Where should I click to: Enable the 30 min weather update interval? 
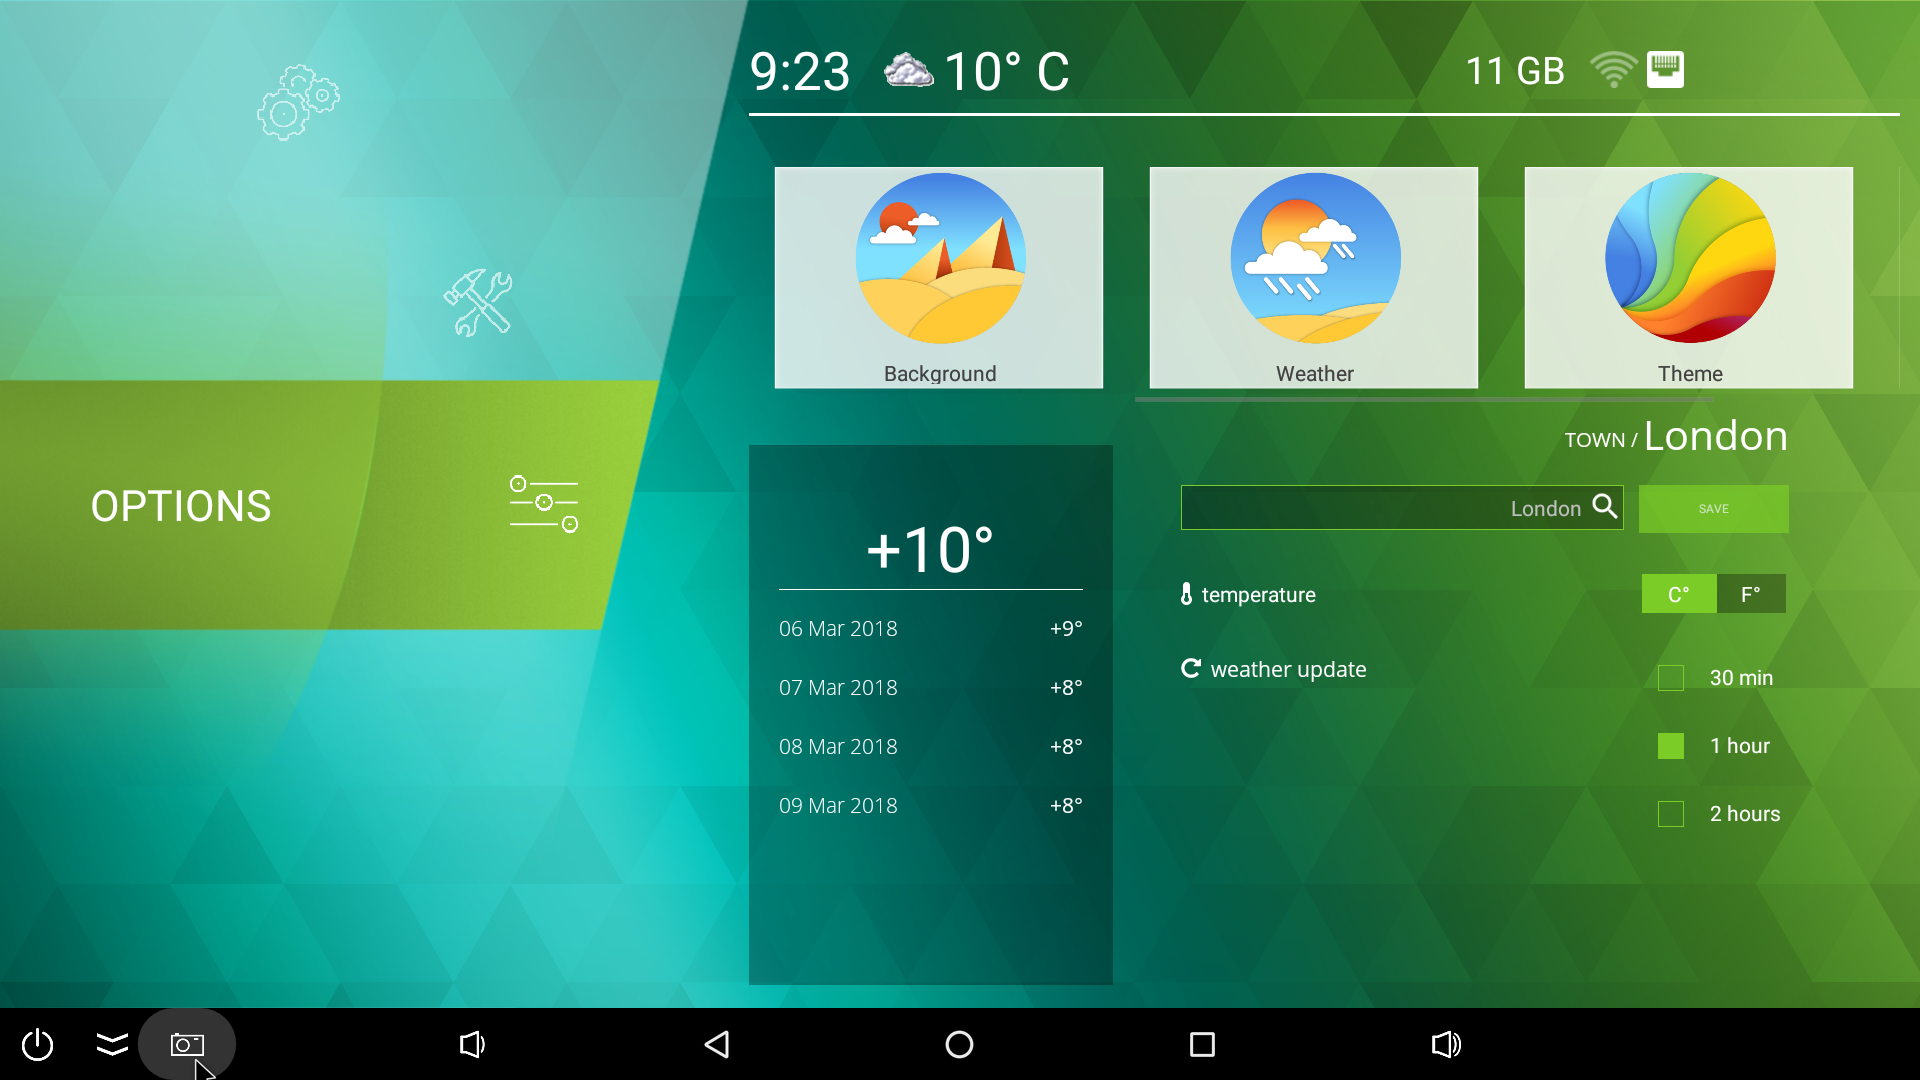click(x=1669, y=676)
